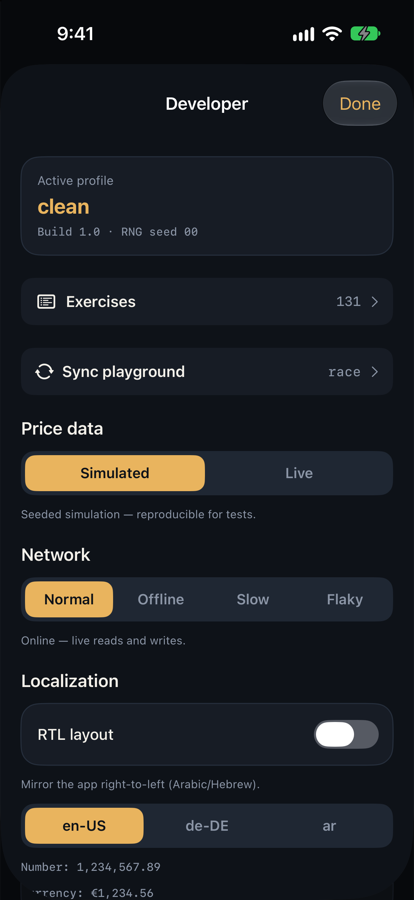Toggle the RTL layout switch
The width and height of the screenshot is (414, 900).
pyautogui.click(x=346, y=735)
